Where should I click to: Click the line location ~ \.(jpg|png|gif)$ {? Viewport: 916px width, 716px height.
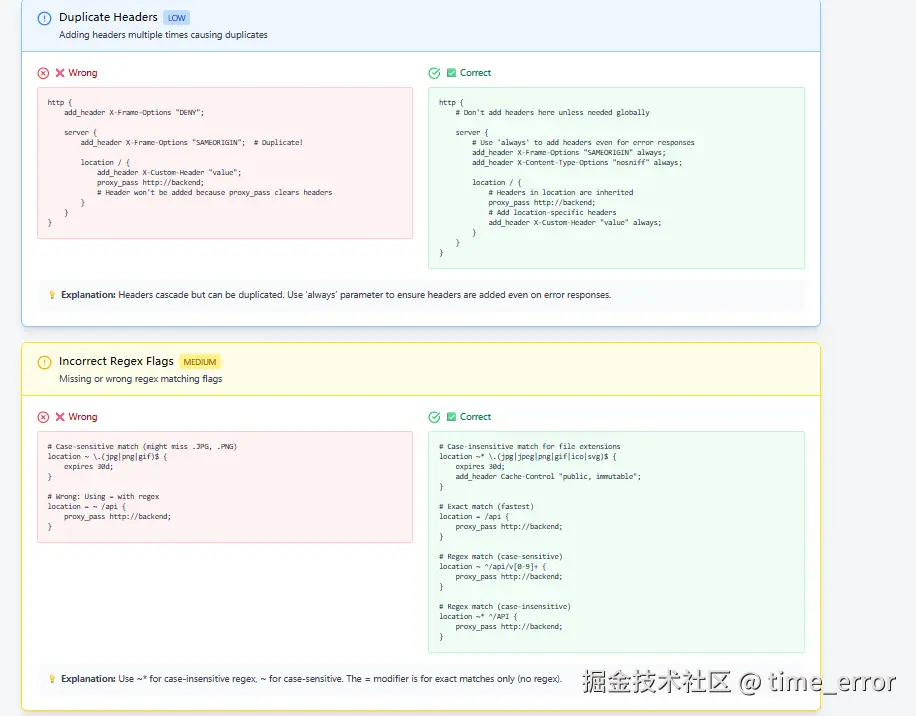pos(107,456)
